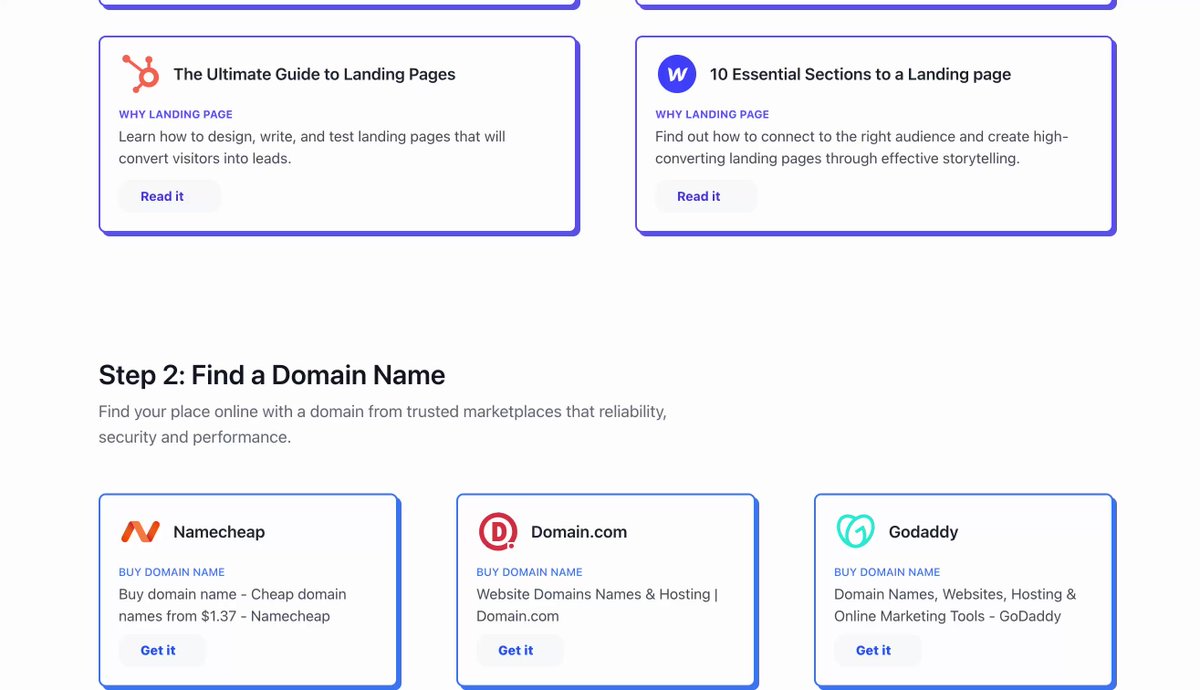1200x690 pixels.
Task: Click Get it on Domain.com card
Action: 520,650
